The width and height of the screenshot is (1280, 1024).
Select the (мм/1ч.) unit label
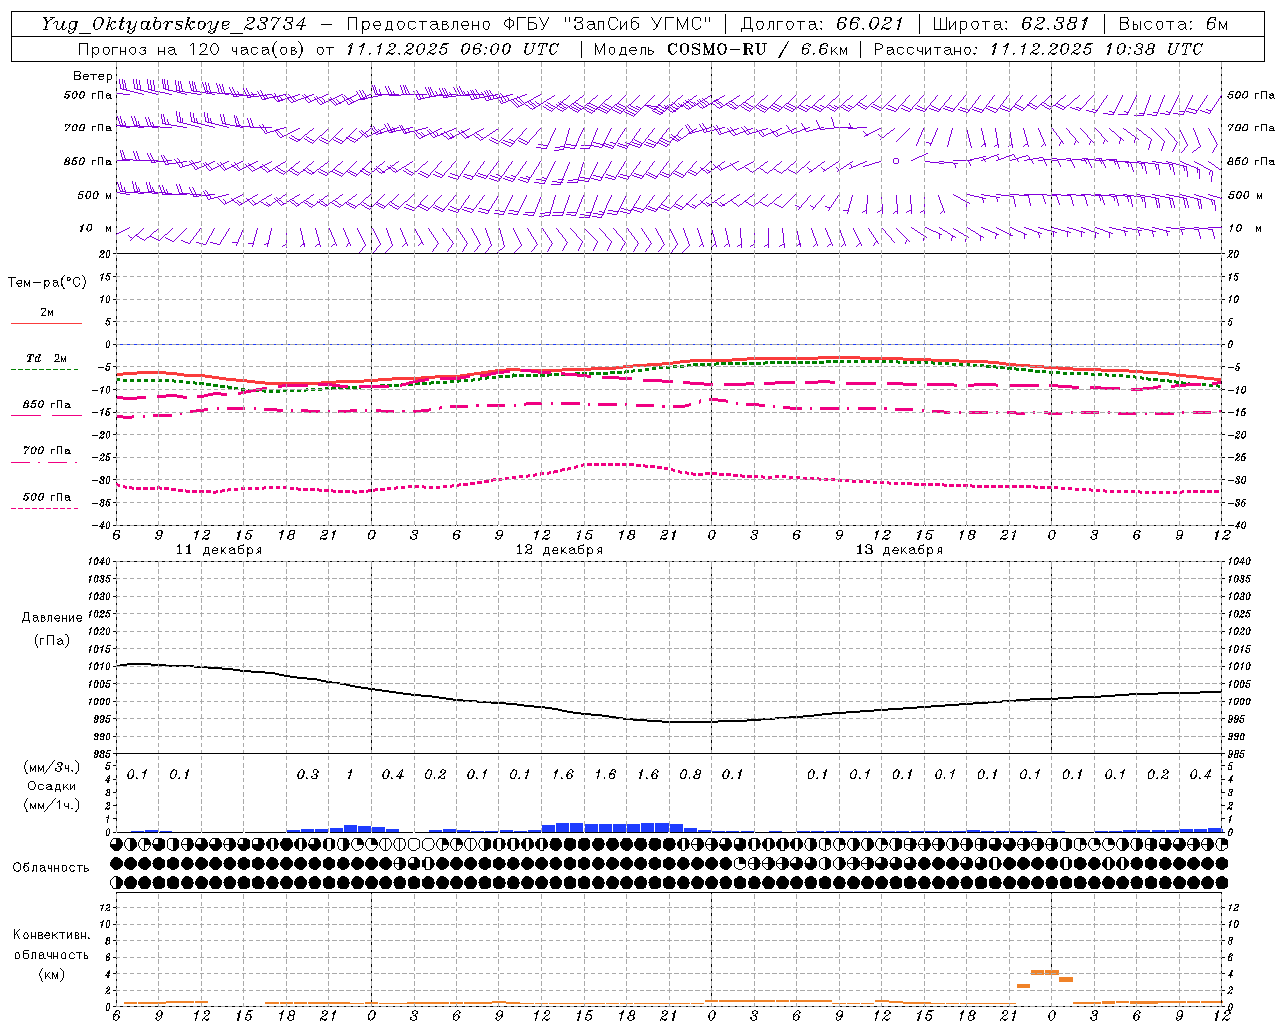pyautogui.click(x=51, y=804)
